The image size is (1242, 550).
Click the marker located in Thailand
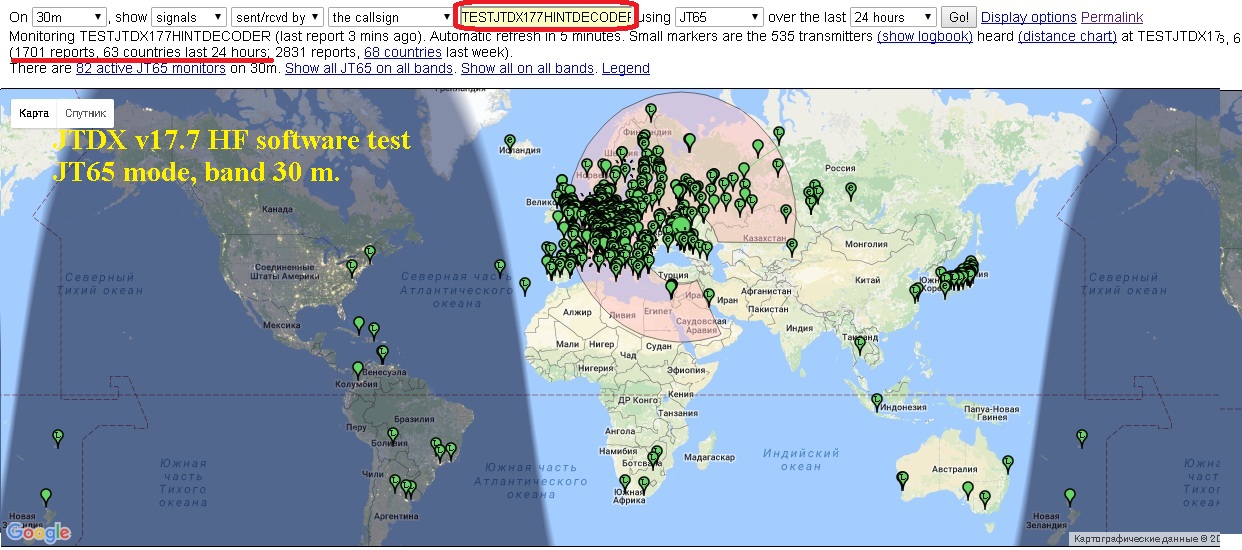(860, 343)
